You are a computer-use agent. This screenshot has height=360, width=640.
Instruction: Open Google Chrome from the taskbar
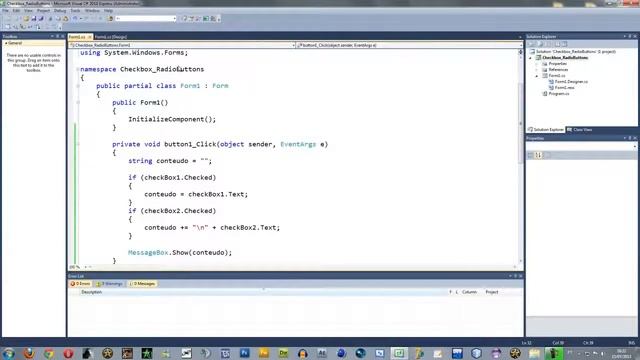coord(49,353)
